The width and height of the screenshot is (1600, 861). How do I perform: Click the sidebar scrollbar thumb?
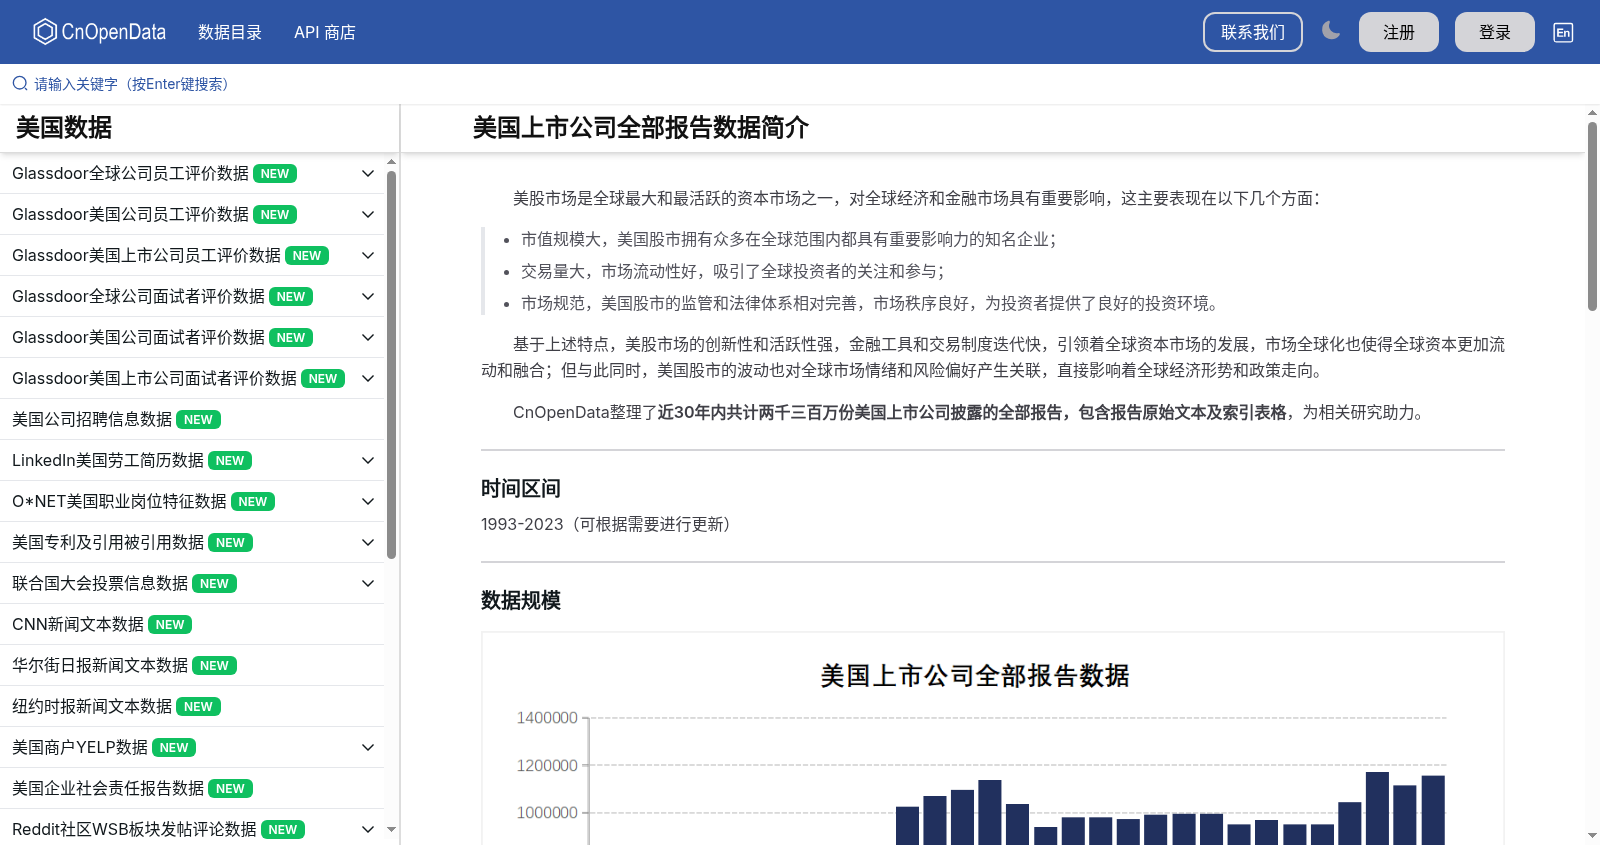coord(392,364)
